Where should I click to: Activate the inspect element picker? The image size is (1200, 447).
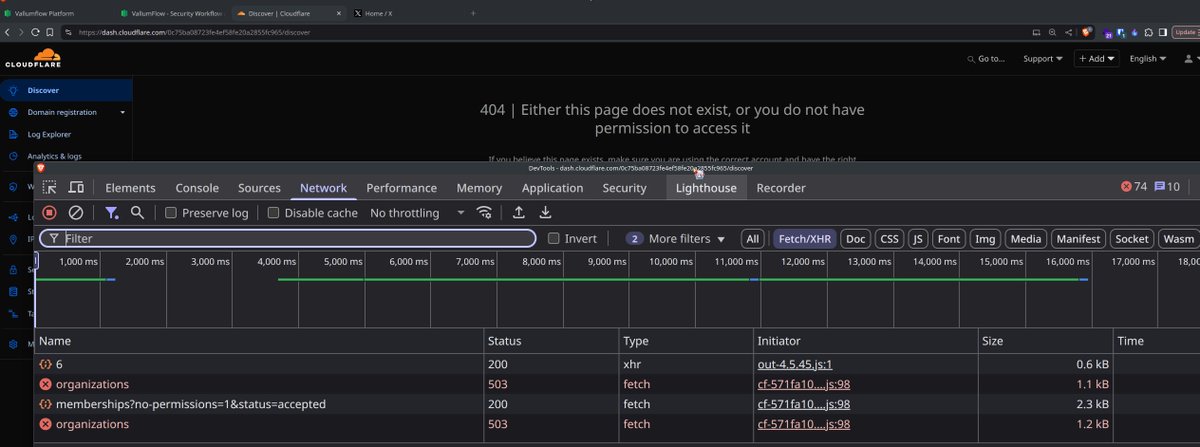tap(49, 188)
